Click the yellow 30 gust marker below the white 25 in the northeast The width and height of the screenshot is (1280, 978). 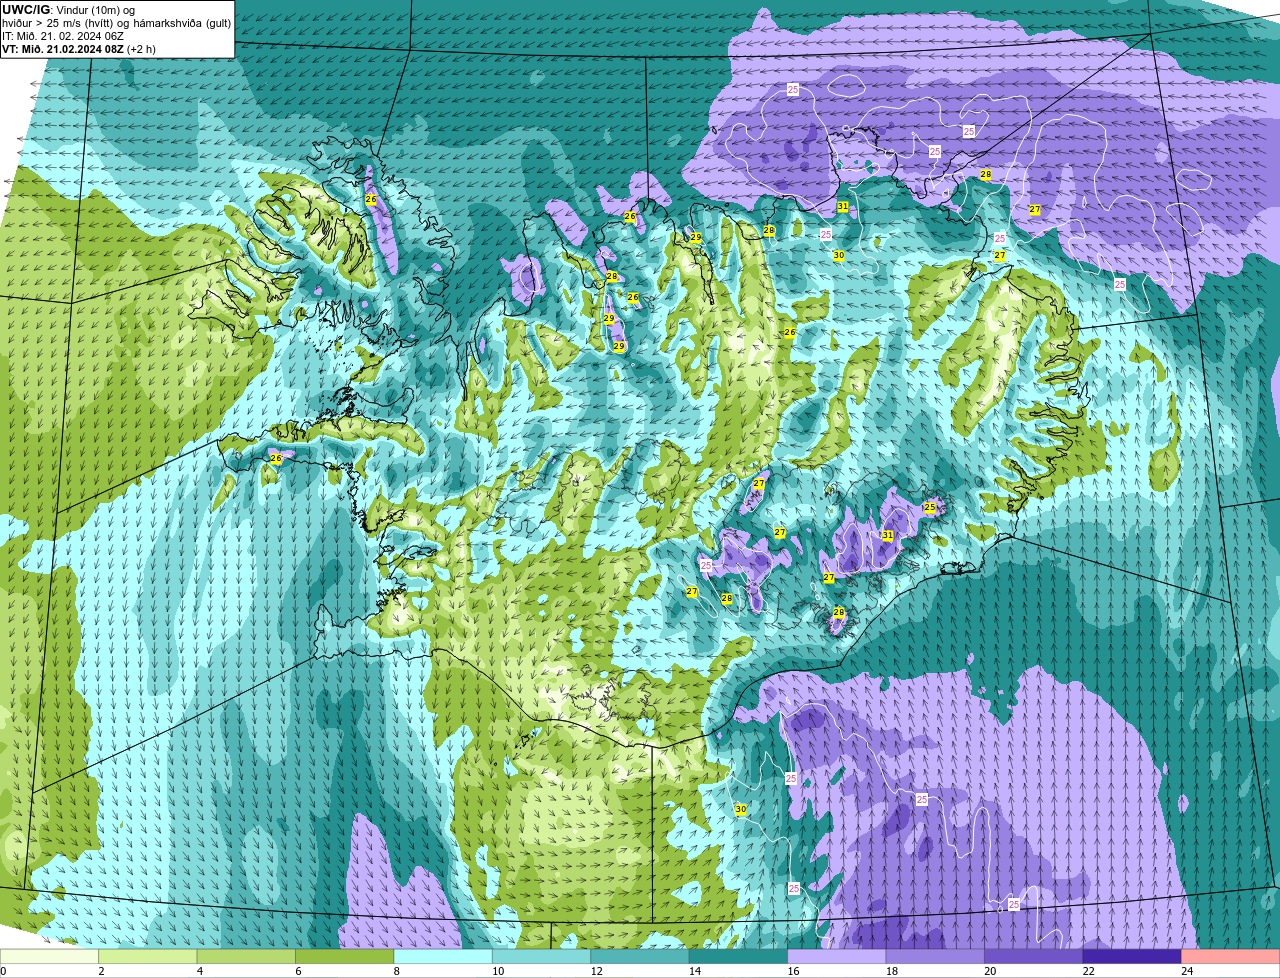(839, 256)
